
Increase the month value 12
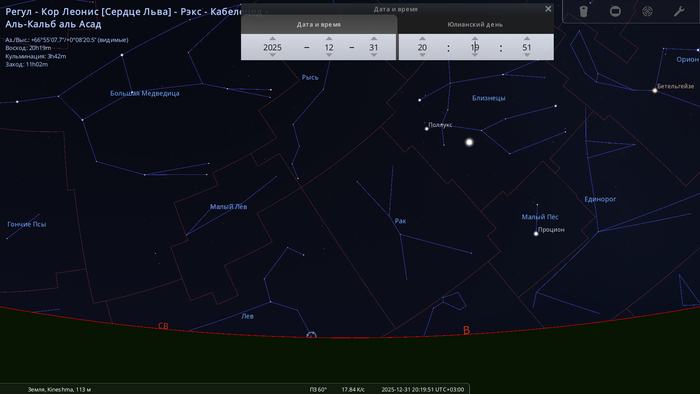329,38
